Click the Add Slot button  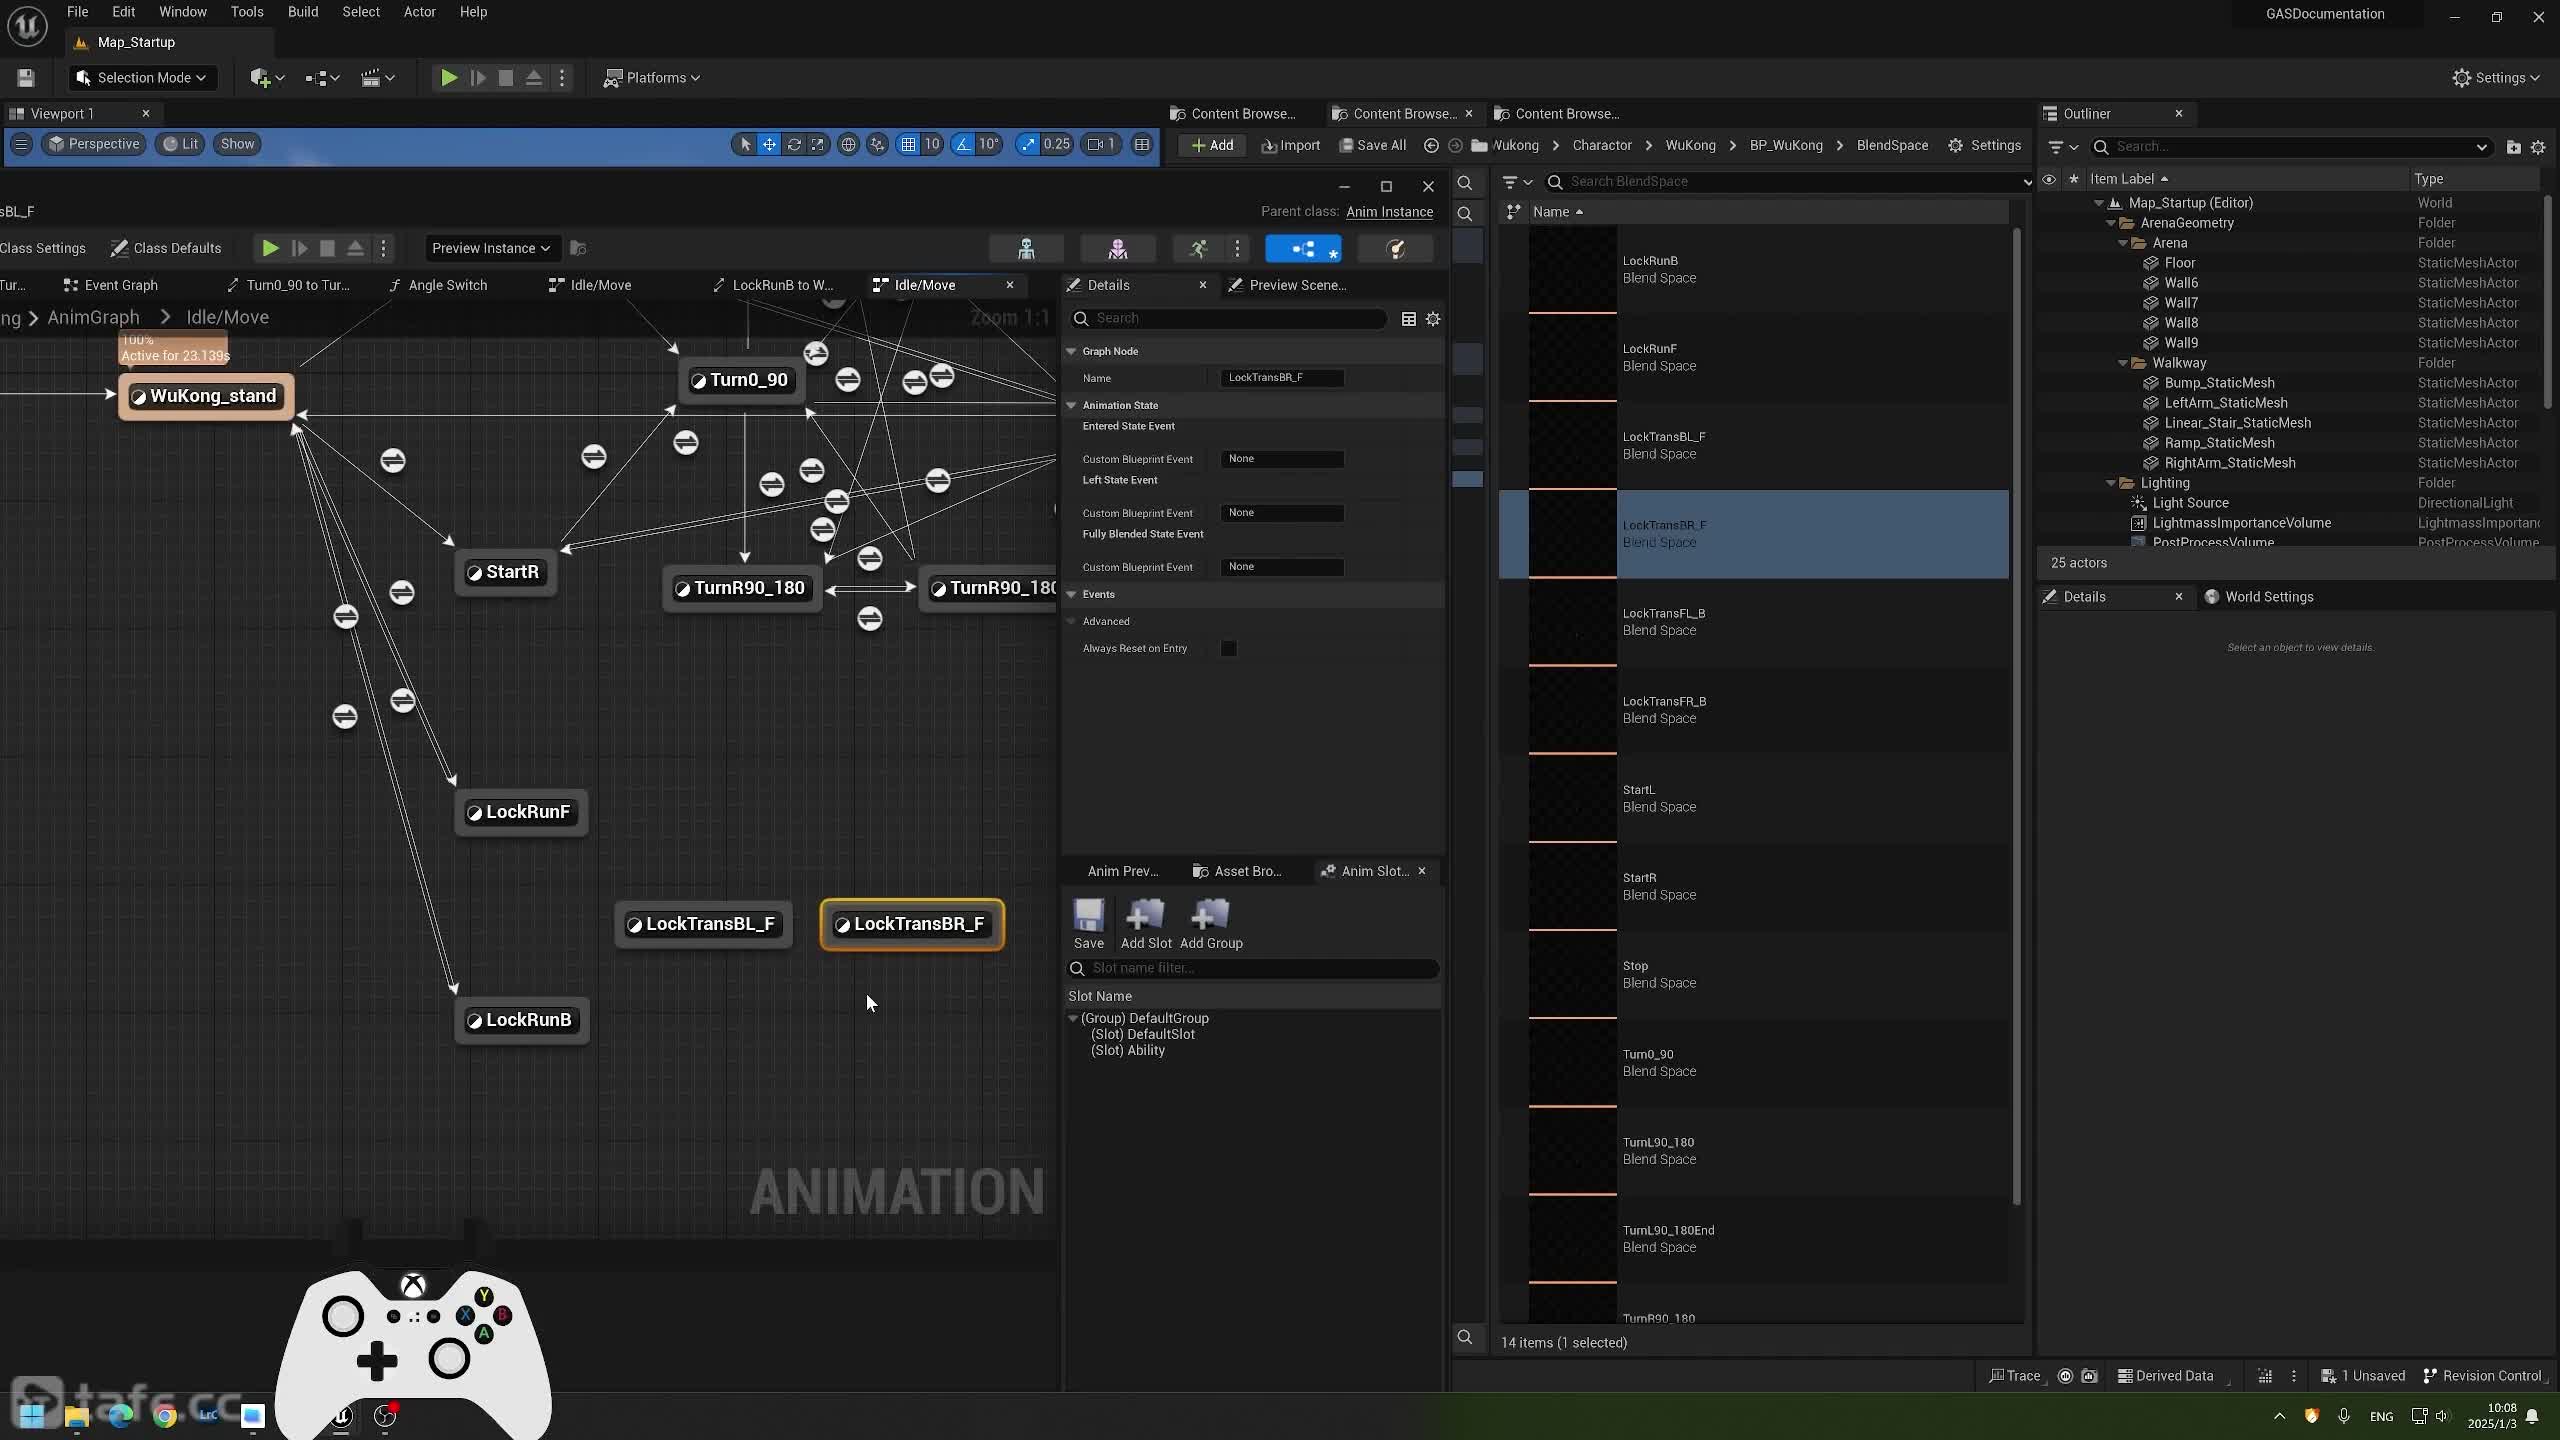pyautogui.click(x=1146, y=924)
